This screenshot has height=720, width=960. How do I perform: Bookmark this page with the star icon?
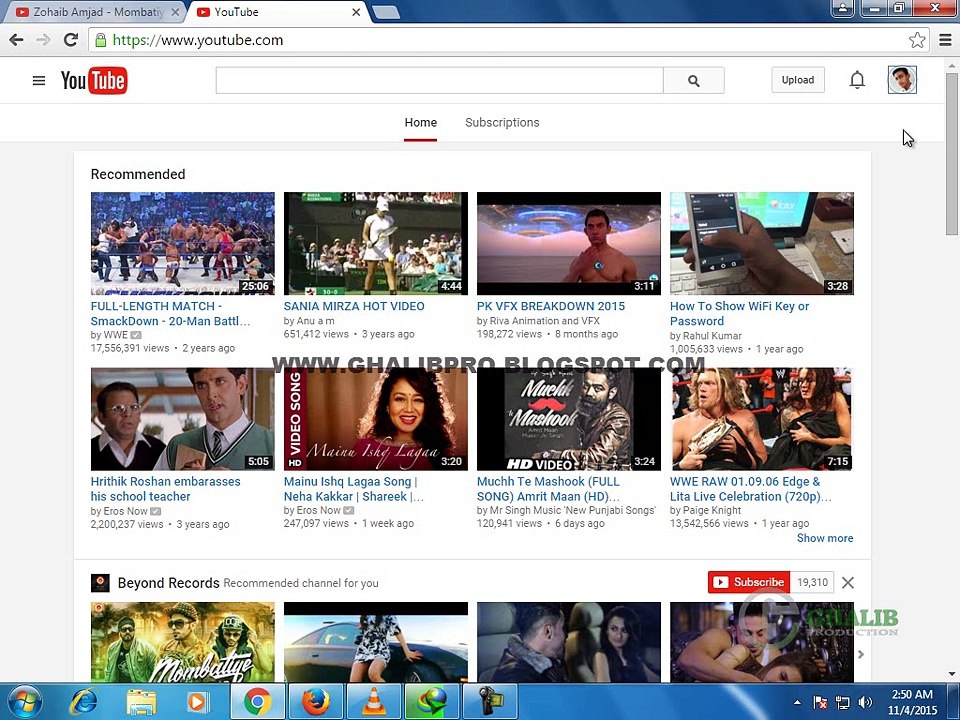click(x=917, y=40)
